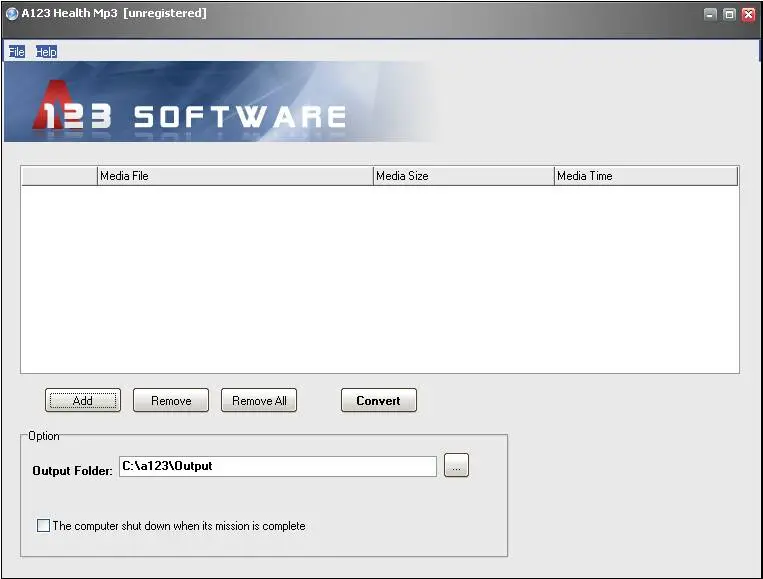Click the Media File column header
The height and width of the screenshot is (579, 763).
[235, 176]
